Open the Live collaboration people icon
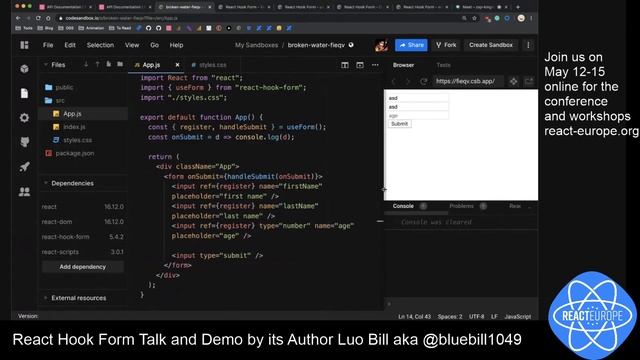Viewport: 640px width, 360px height. pos(24,191)
